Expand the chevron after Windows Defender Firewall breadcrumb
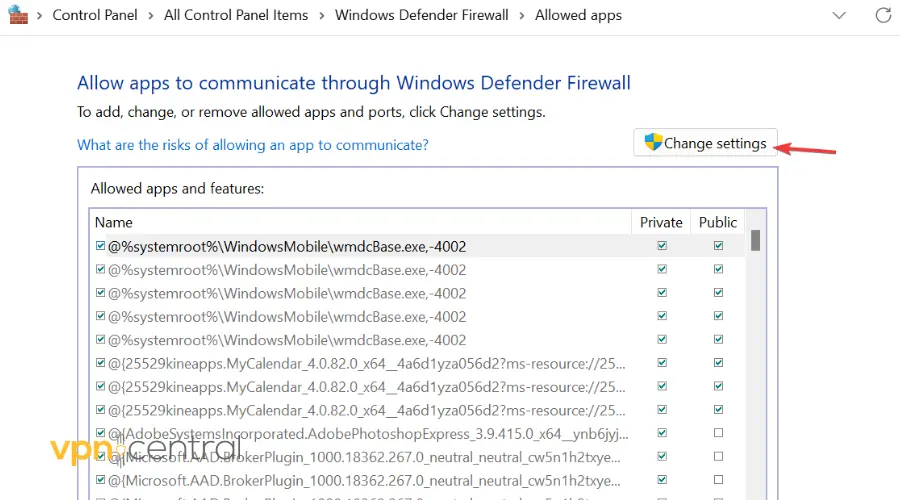Screen dimensions: 900x500 click(x=522, y=15)
